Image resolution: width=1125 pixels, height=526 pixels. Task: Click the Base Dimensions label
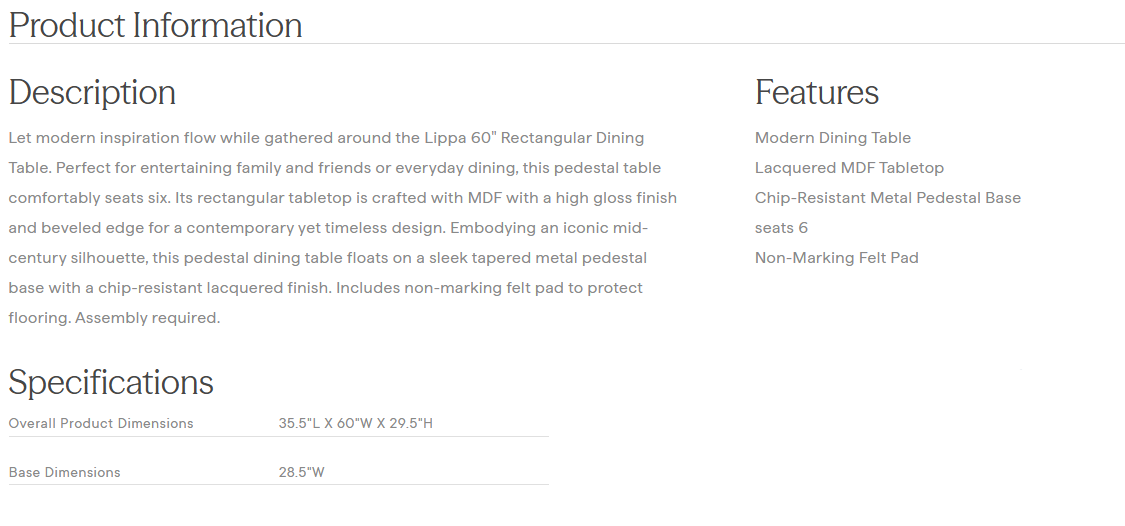click(64, 472)
